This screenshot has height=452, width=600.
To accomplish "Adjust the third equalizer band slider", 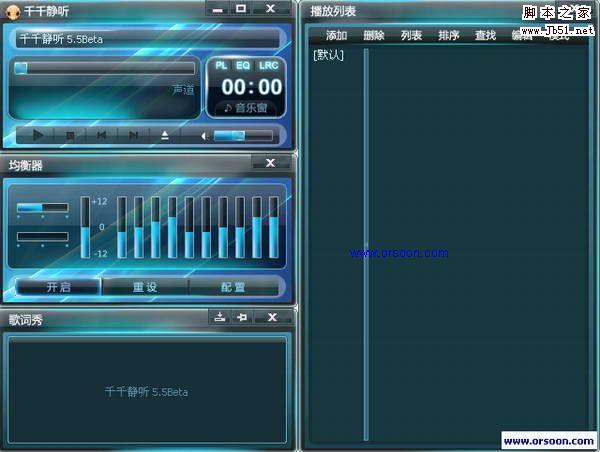I will pos(156,227).
